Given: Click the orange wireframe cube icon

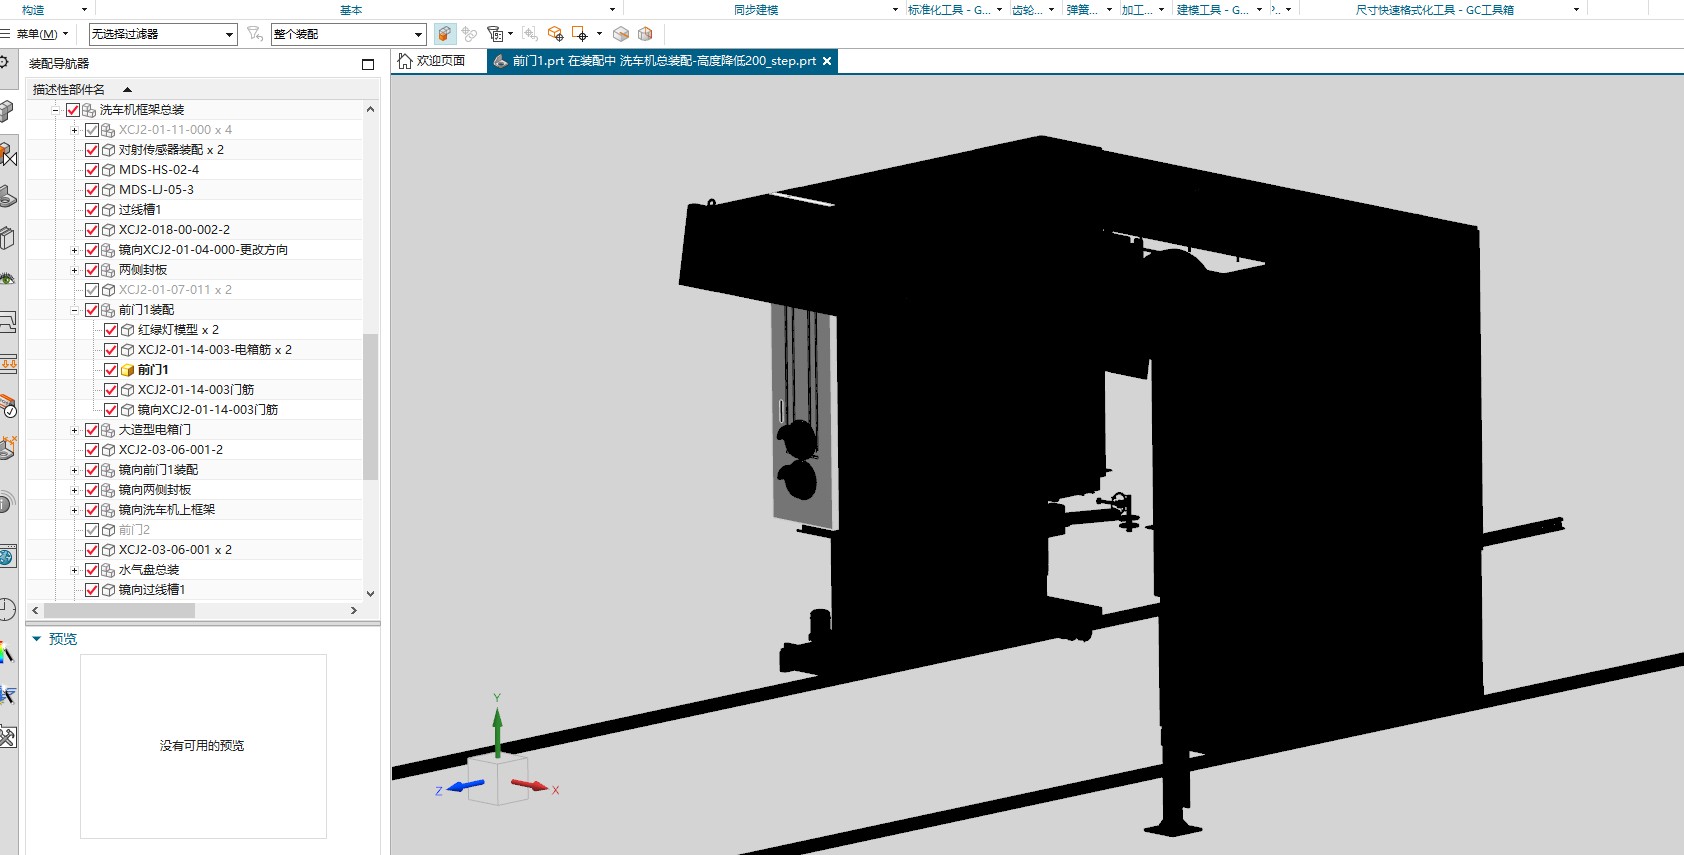Looking at the screenshot, I should coord(645,34).
